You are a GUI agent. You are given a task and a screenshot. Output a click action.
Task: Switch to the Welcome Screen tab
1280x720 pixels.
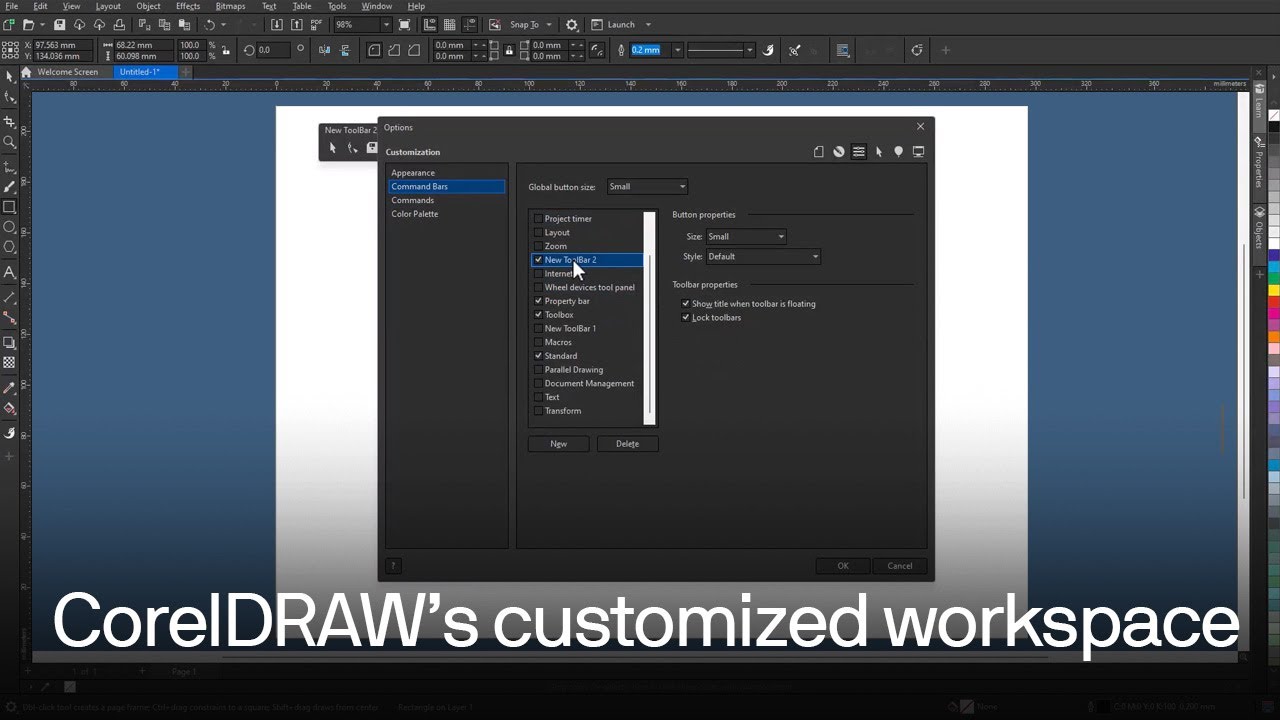coord(67,72)
